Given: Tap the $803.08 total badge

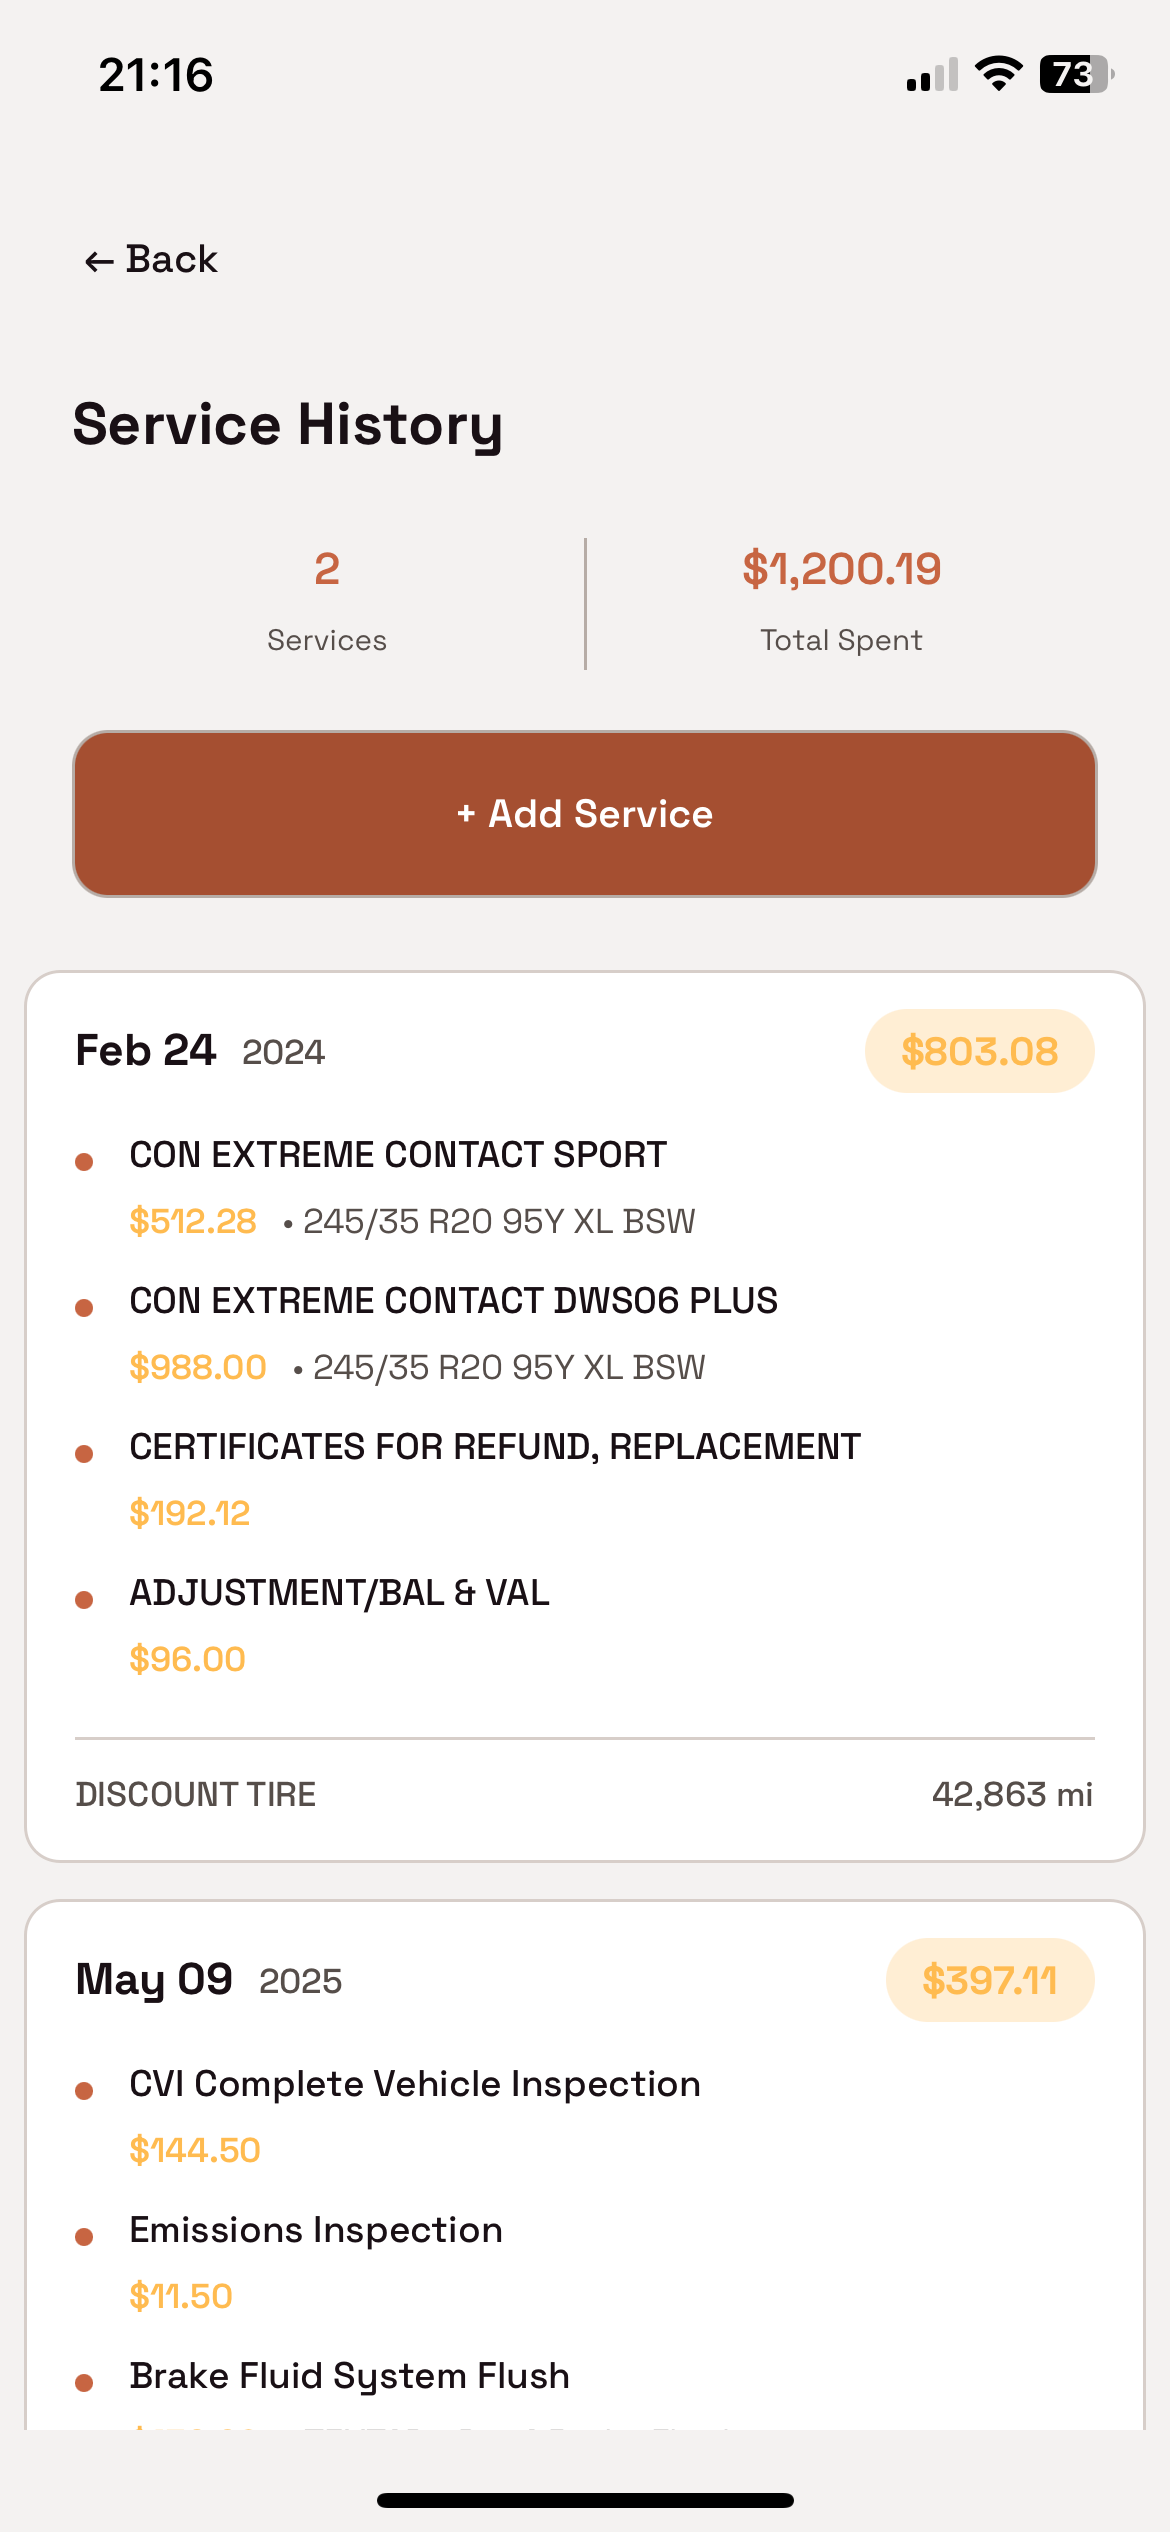Looking at the screenshot, I should 979,1051.
